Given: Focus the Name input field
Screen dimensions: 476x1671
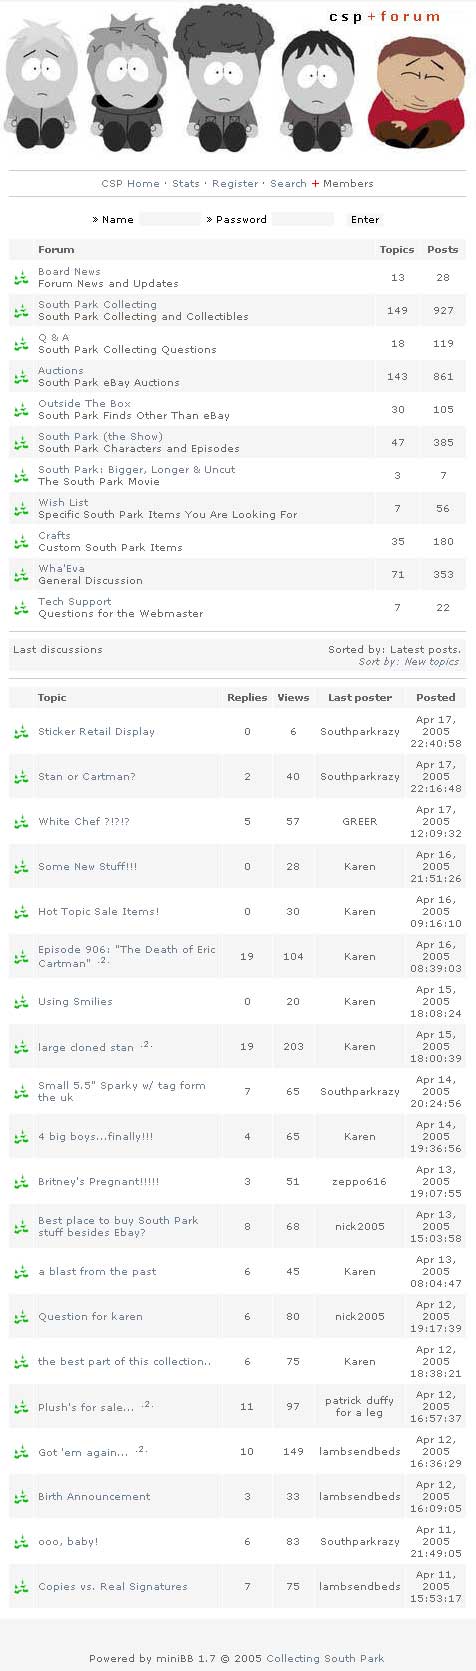Looking at the screenshot, I should (169, 220).
